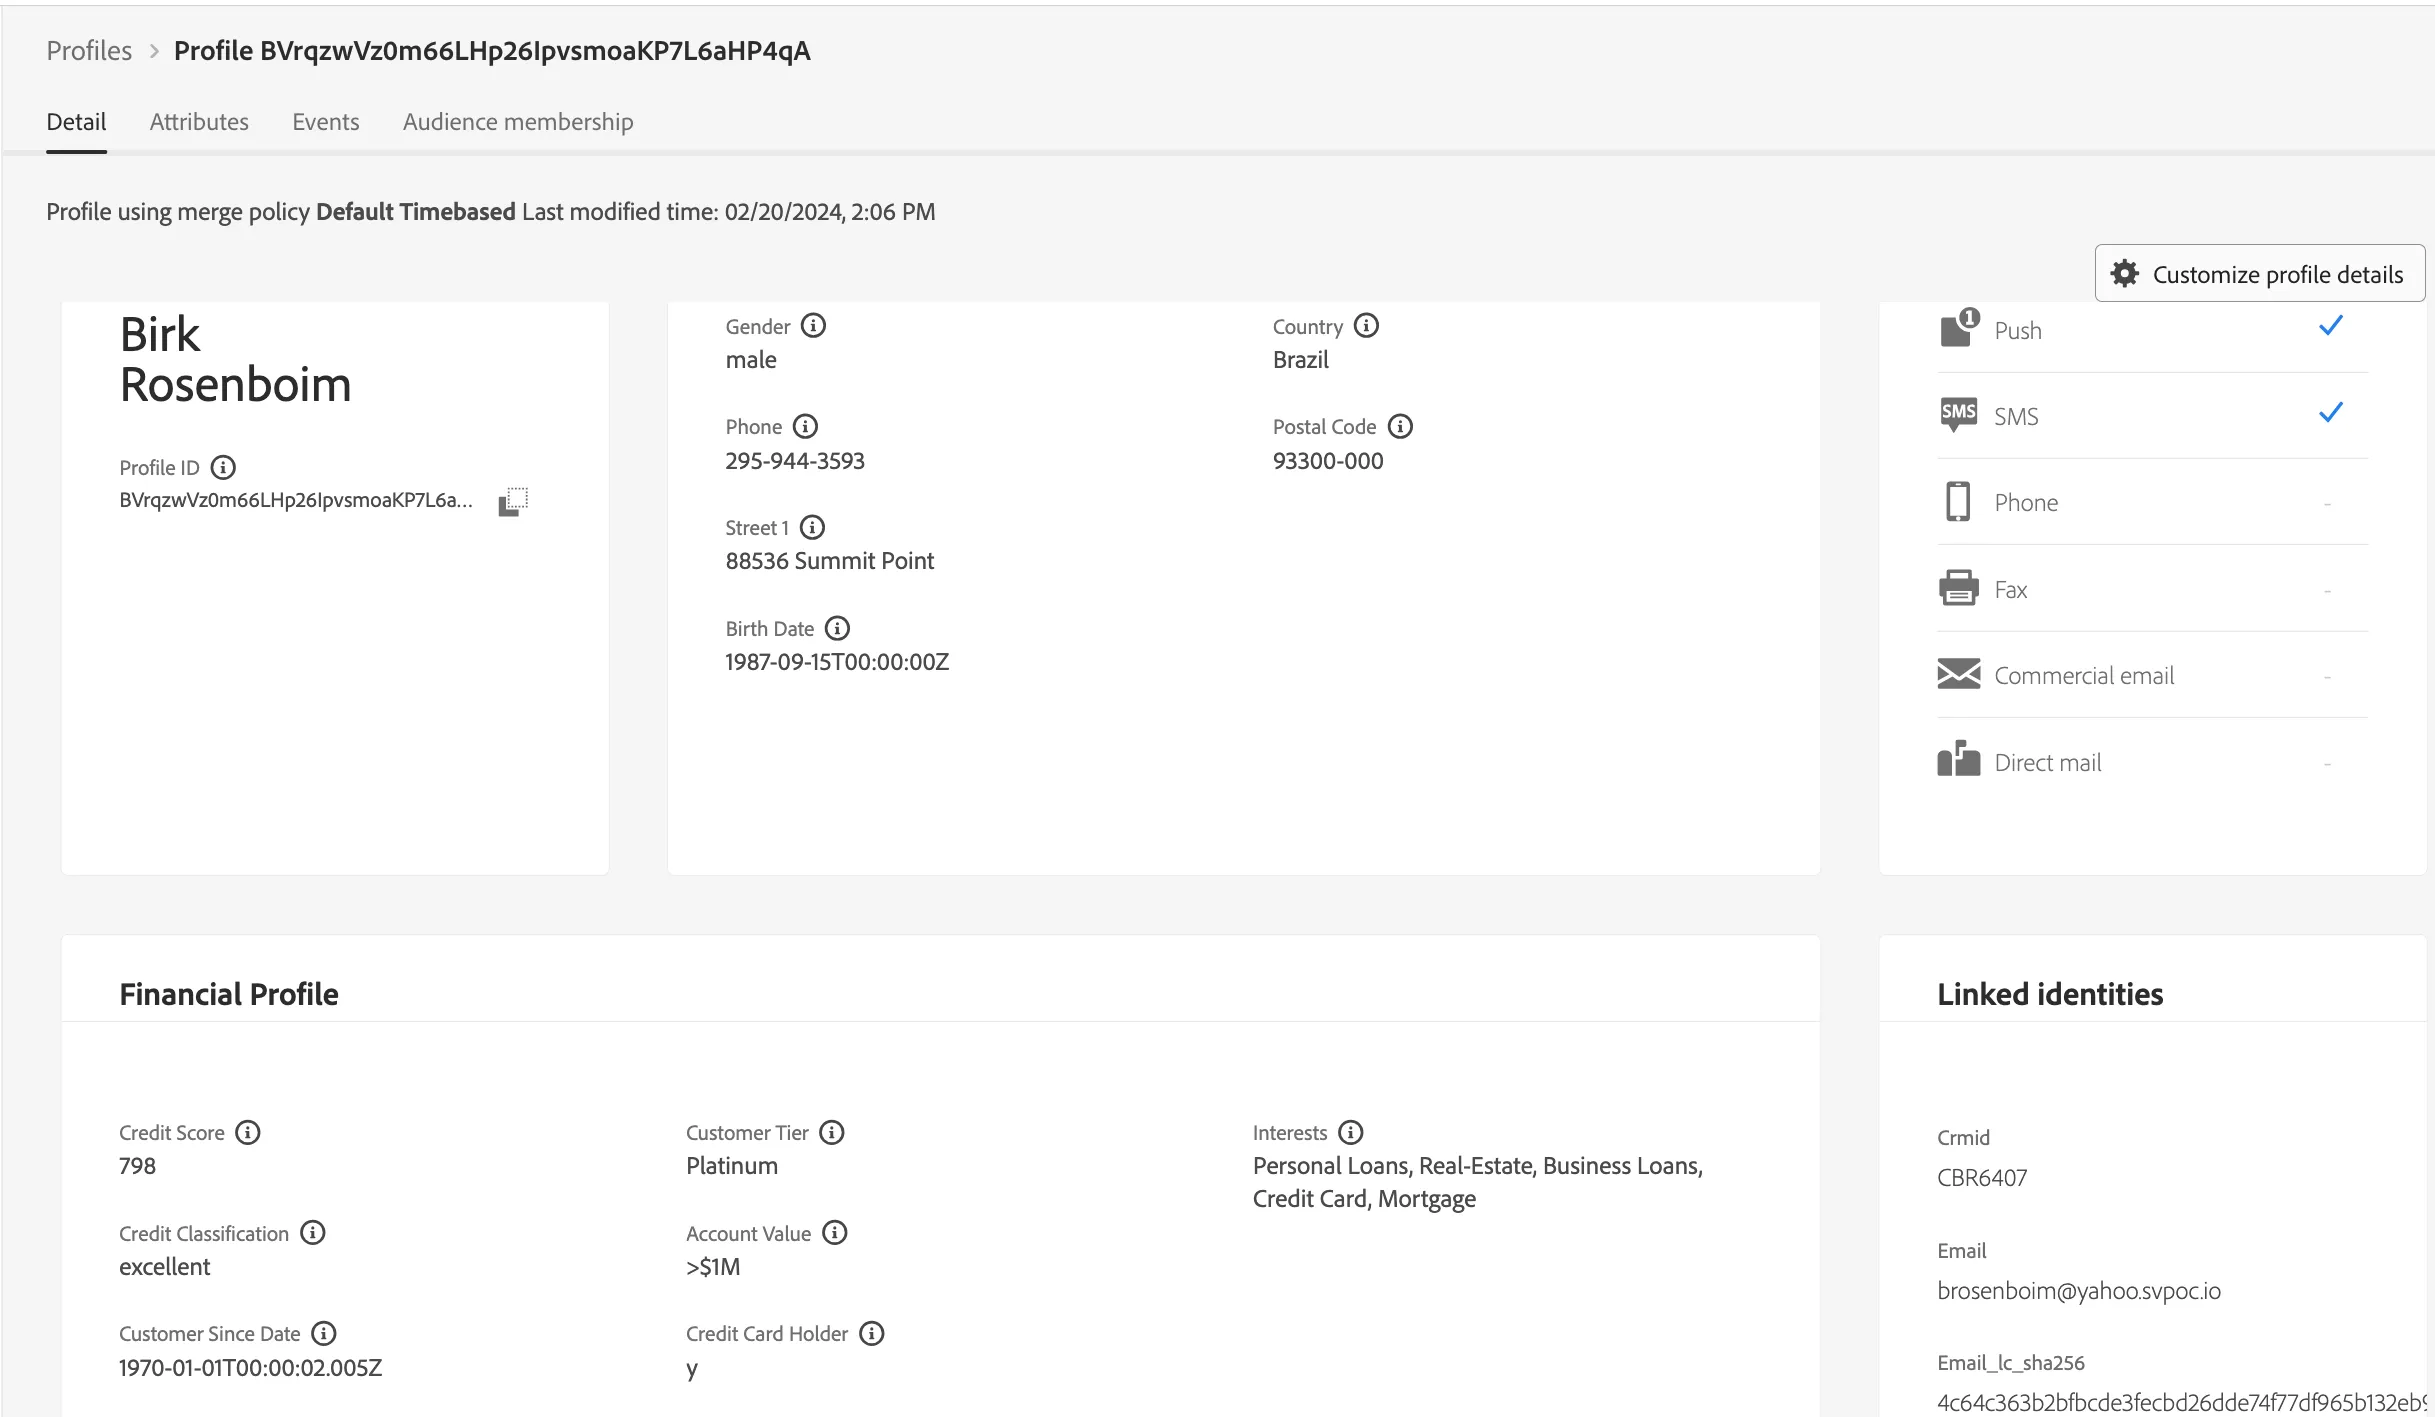Click the Push preference checkmark
Viewport: 2435px width, 1417px height.
click(x=2331, y=326)
